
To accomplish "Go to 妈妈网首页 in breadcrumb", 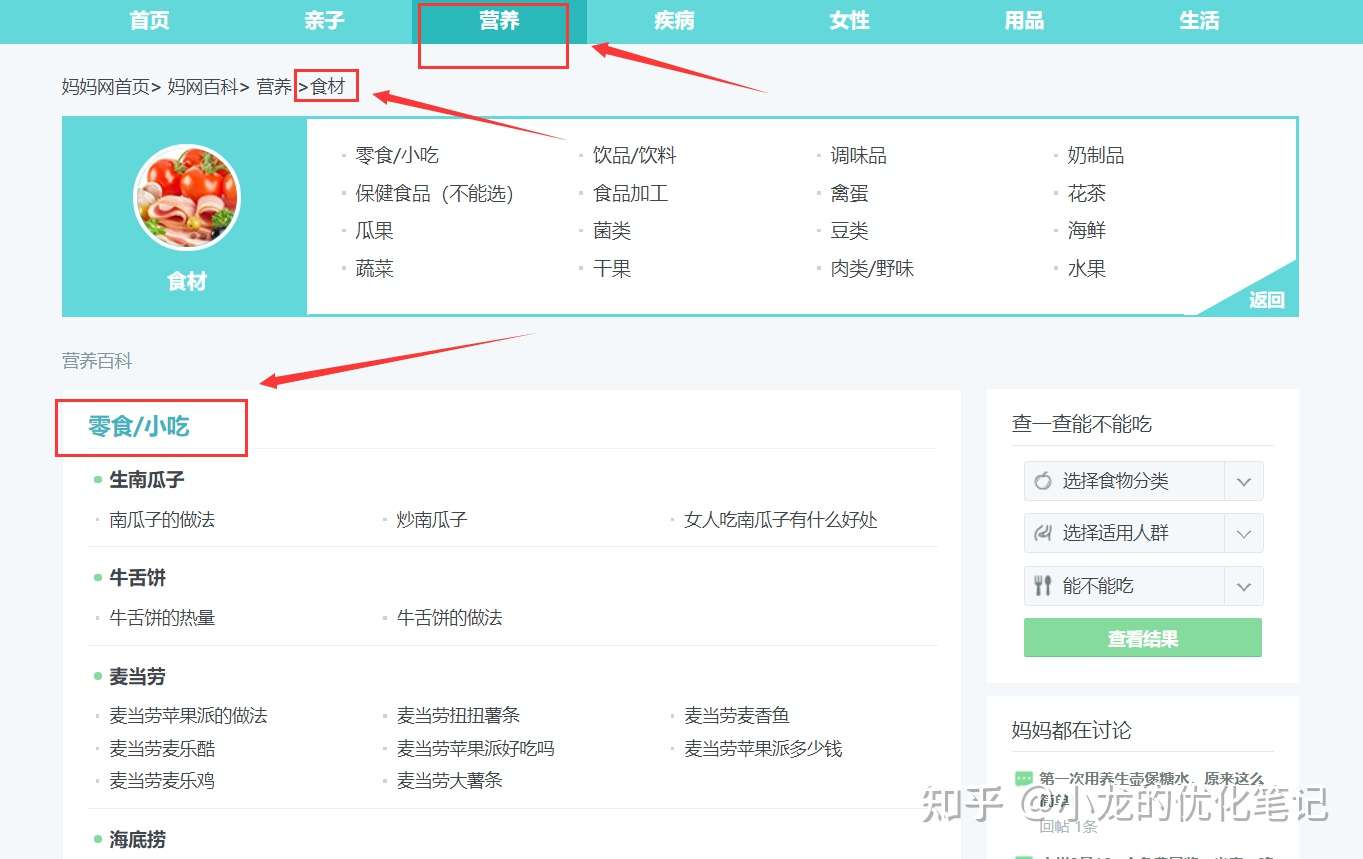I will click(x=106, y=87).
